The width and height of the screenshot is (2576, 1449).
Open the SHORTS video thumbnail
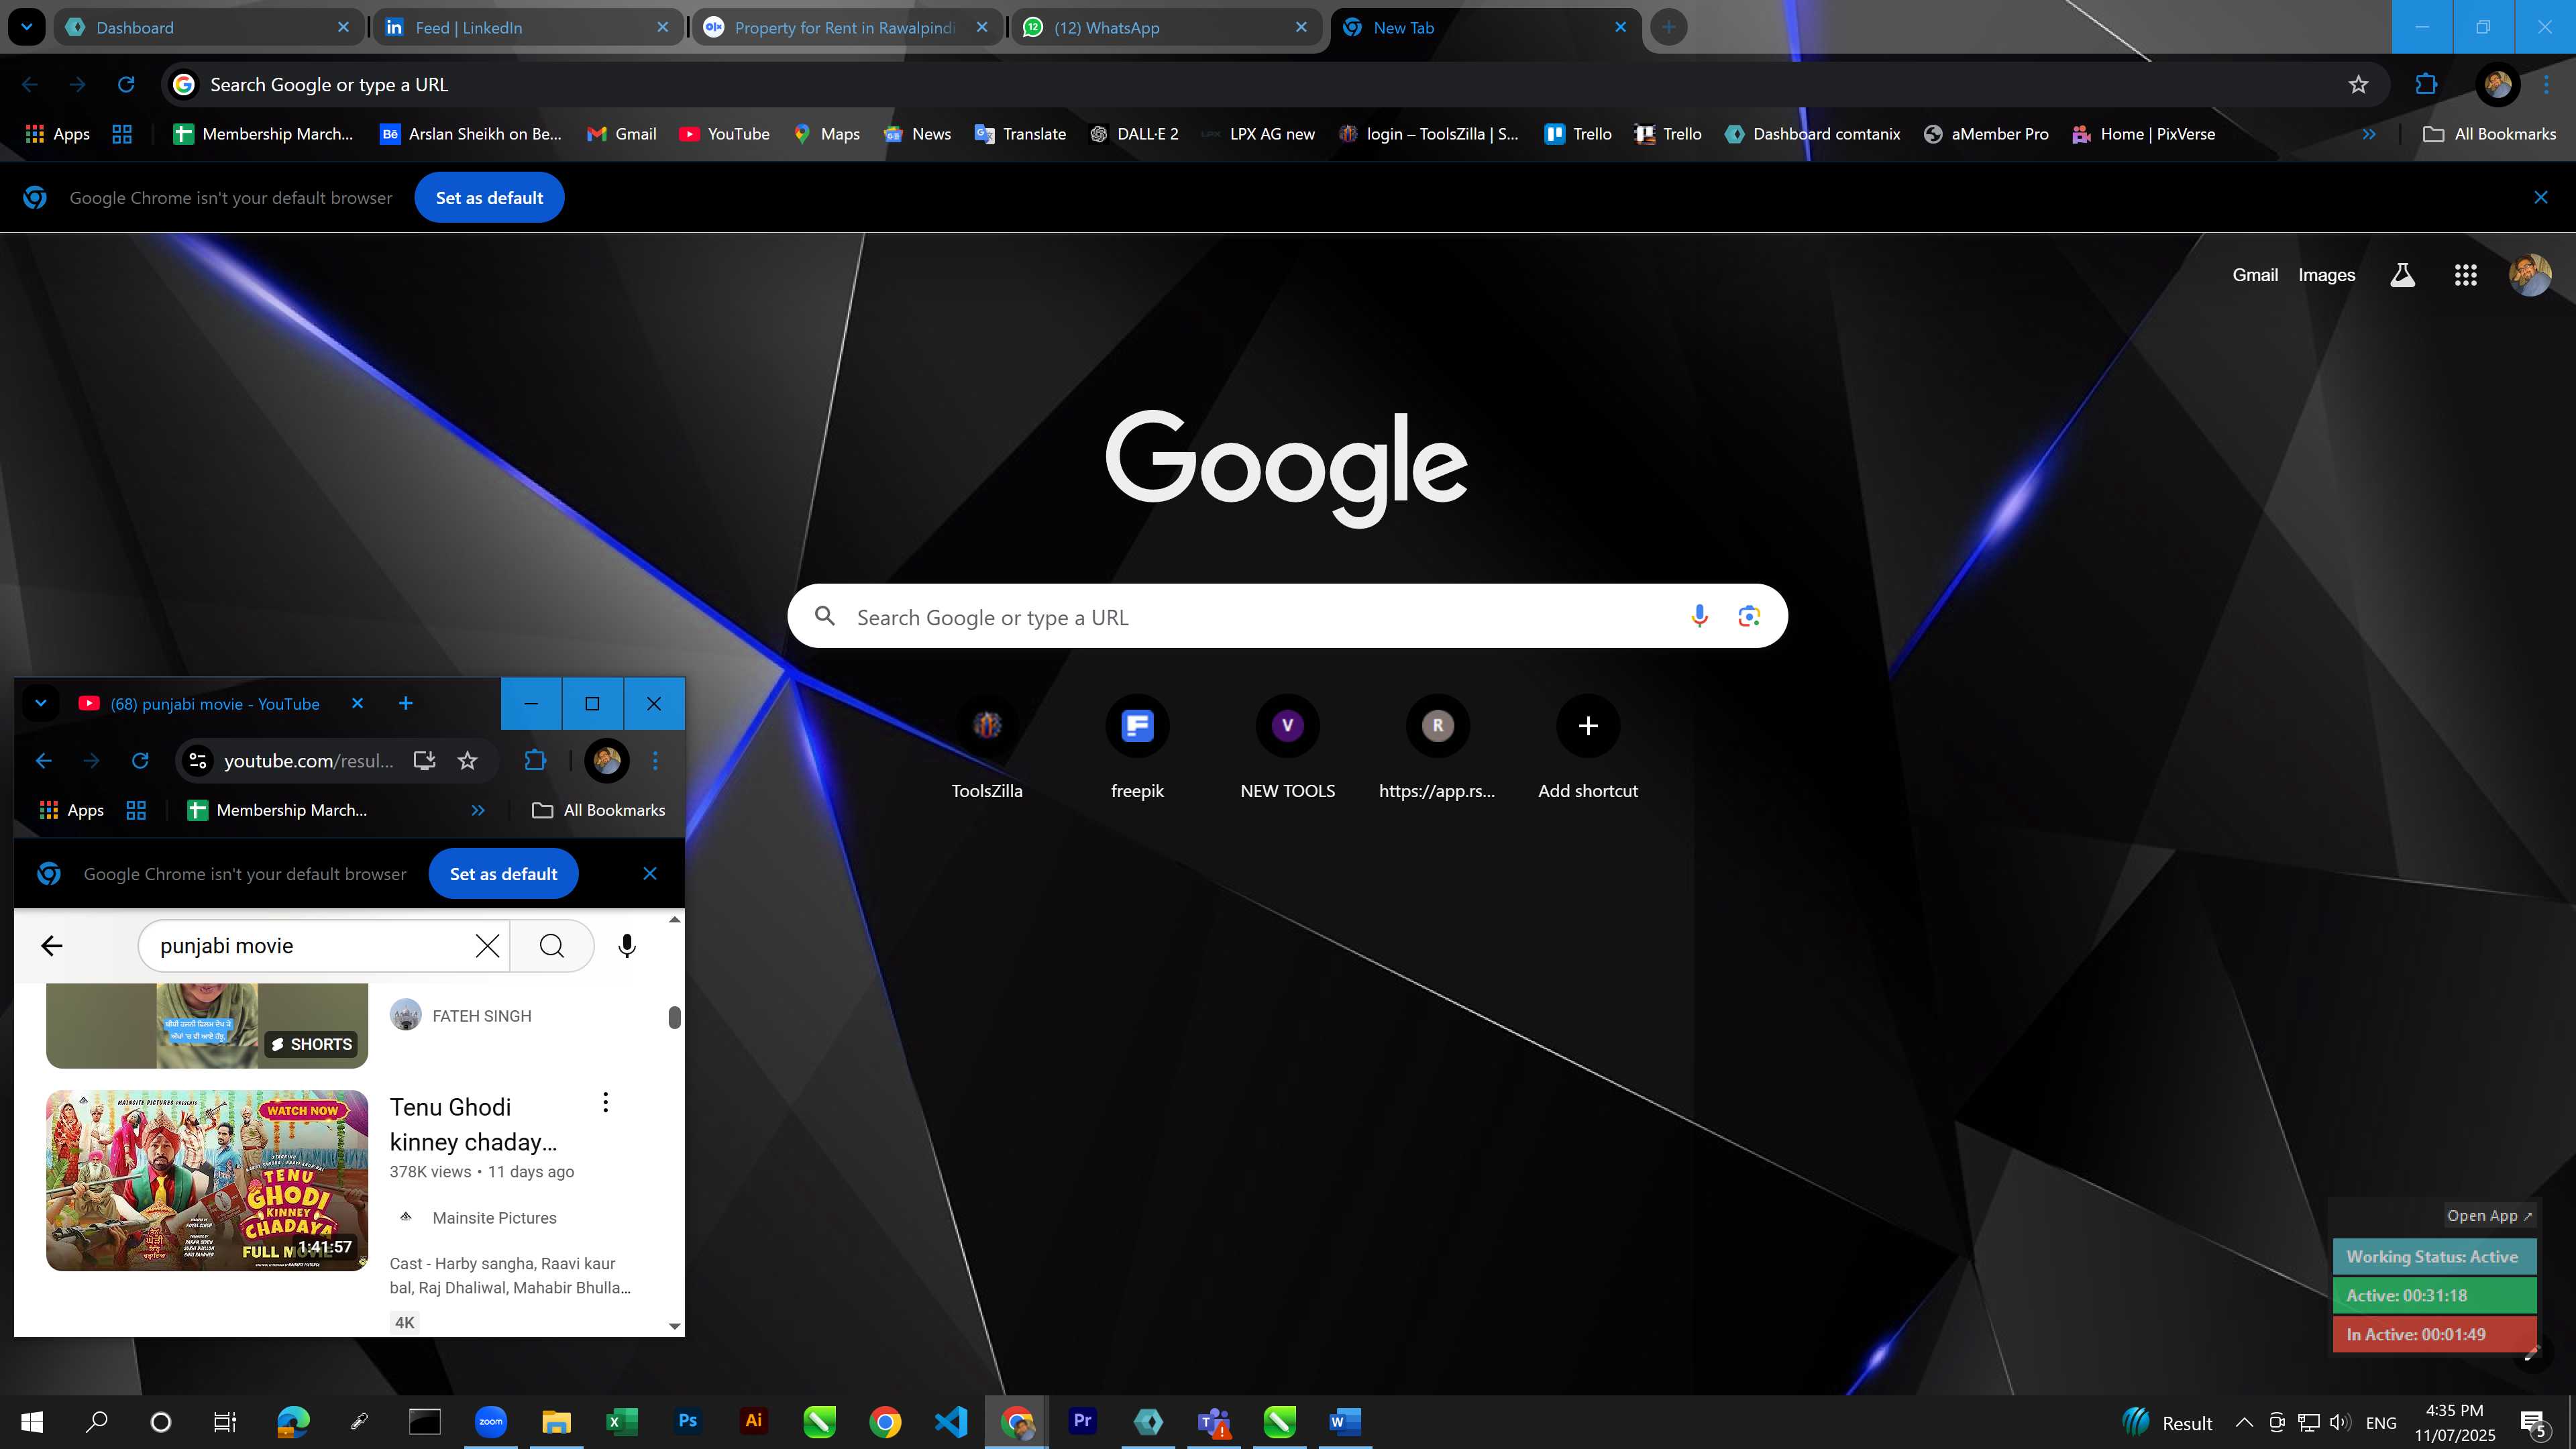click(207, 1025)
